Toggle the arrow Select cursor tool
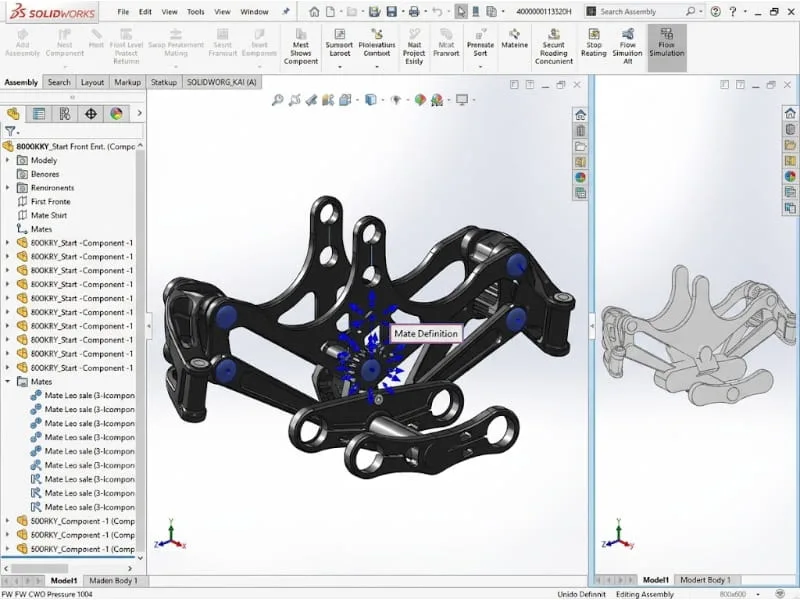 [461, 11]
